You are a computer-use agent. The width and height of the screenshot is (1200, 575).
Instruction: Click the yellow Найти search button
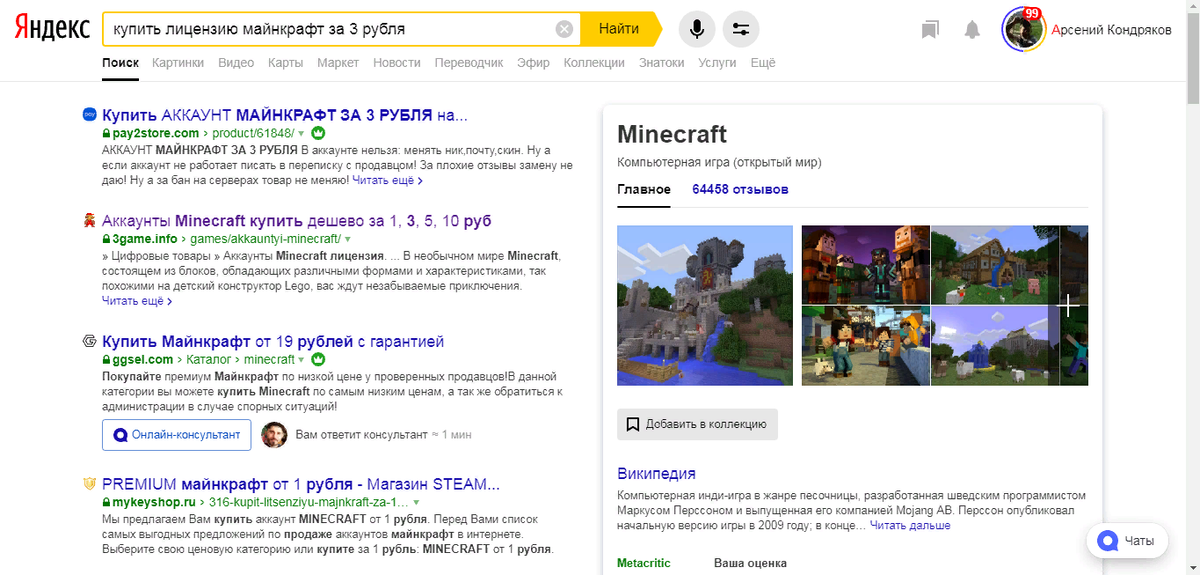(x=620, y=29)
